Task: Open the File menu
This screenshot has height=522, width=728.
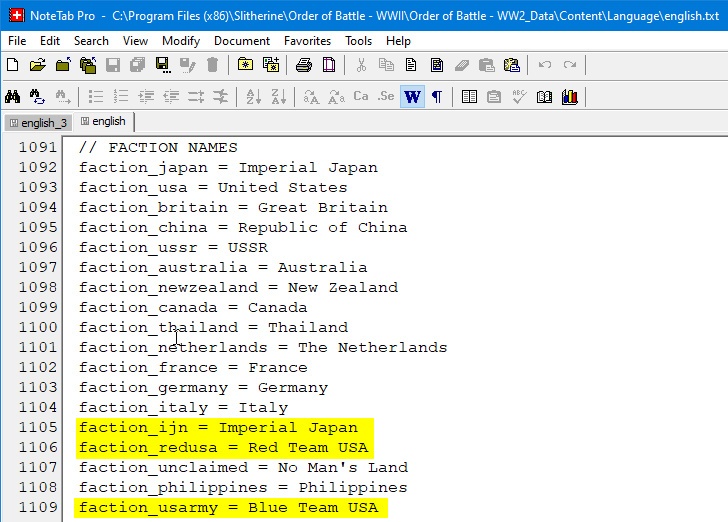Action: pos(17,41)
